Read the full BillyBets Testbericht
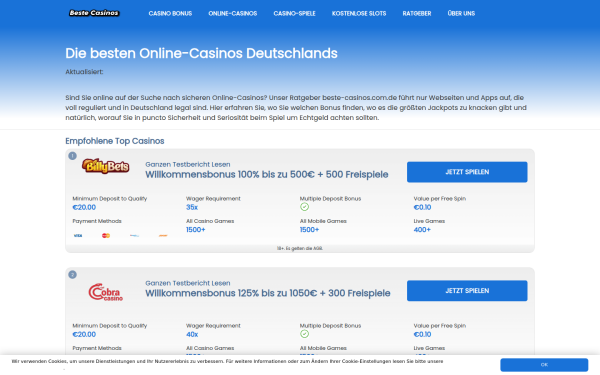The height and width of the screenshot is (375, 600). point(188,165)
